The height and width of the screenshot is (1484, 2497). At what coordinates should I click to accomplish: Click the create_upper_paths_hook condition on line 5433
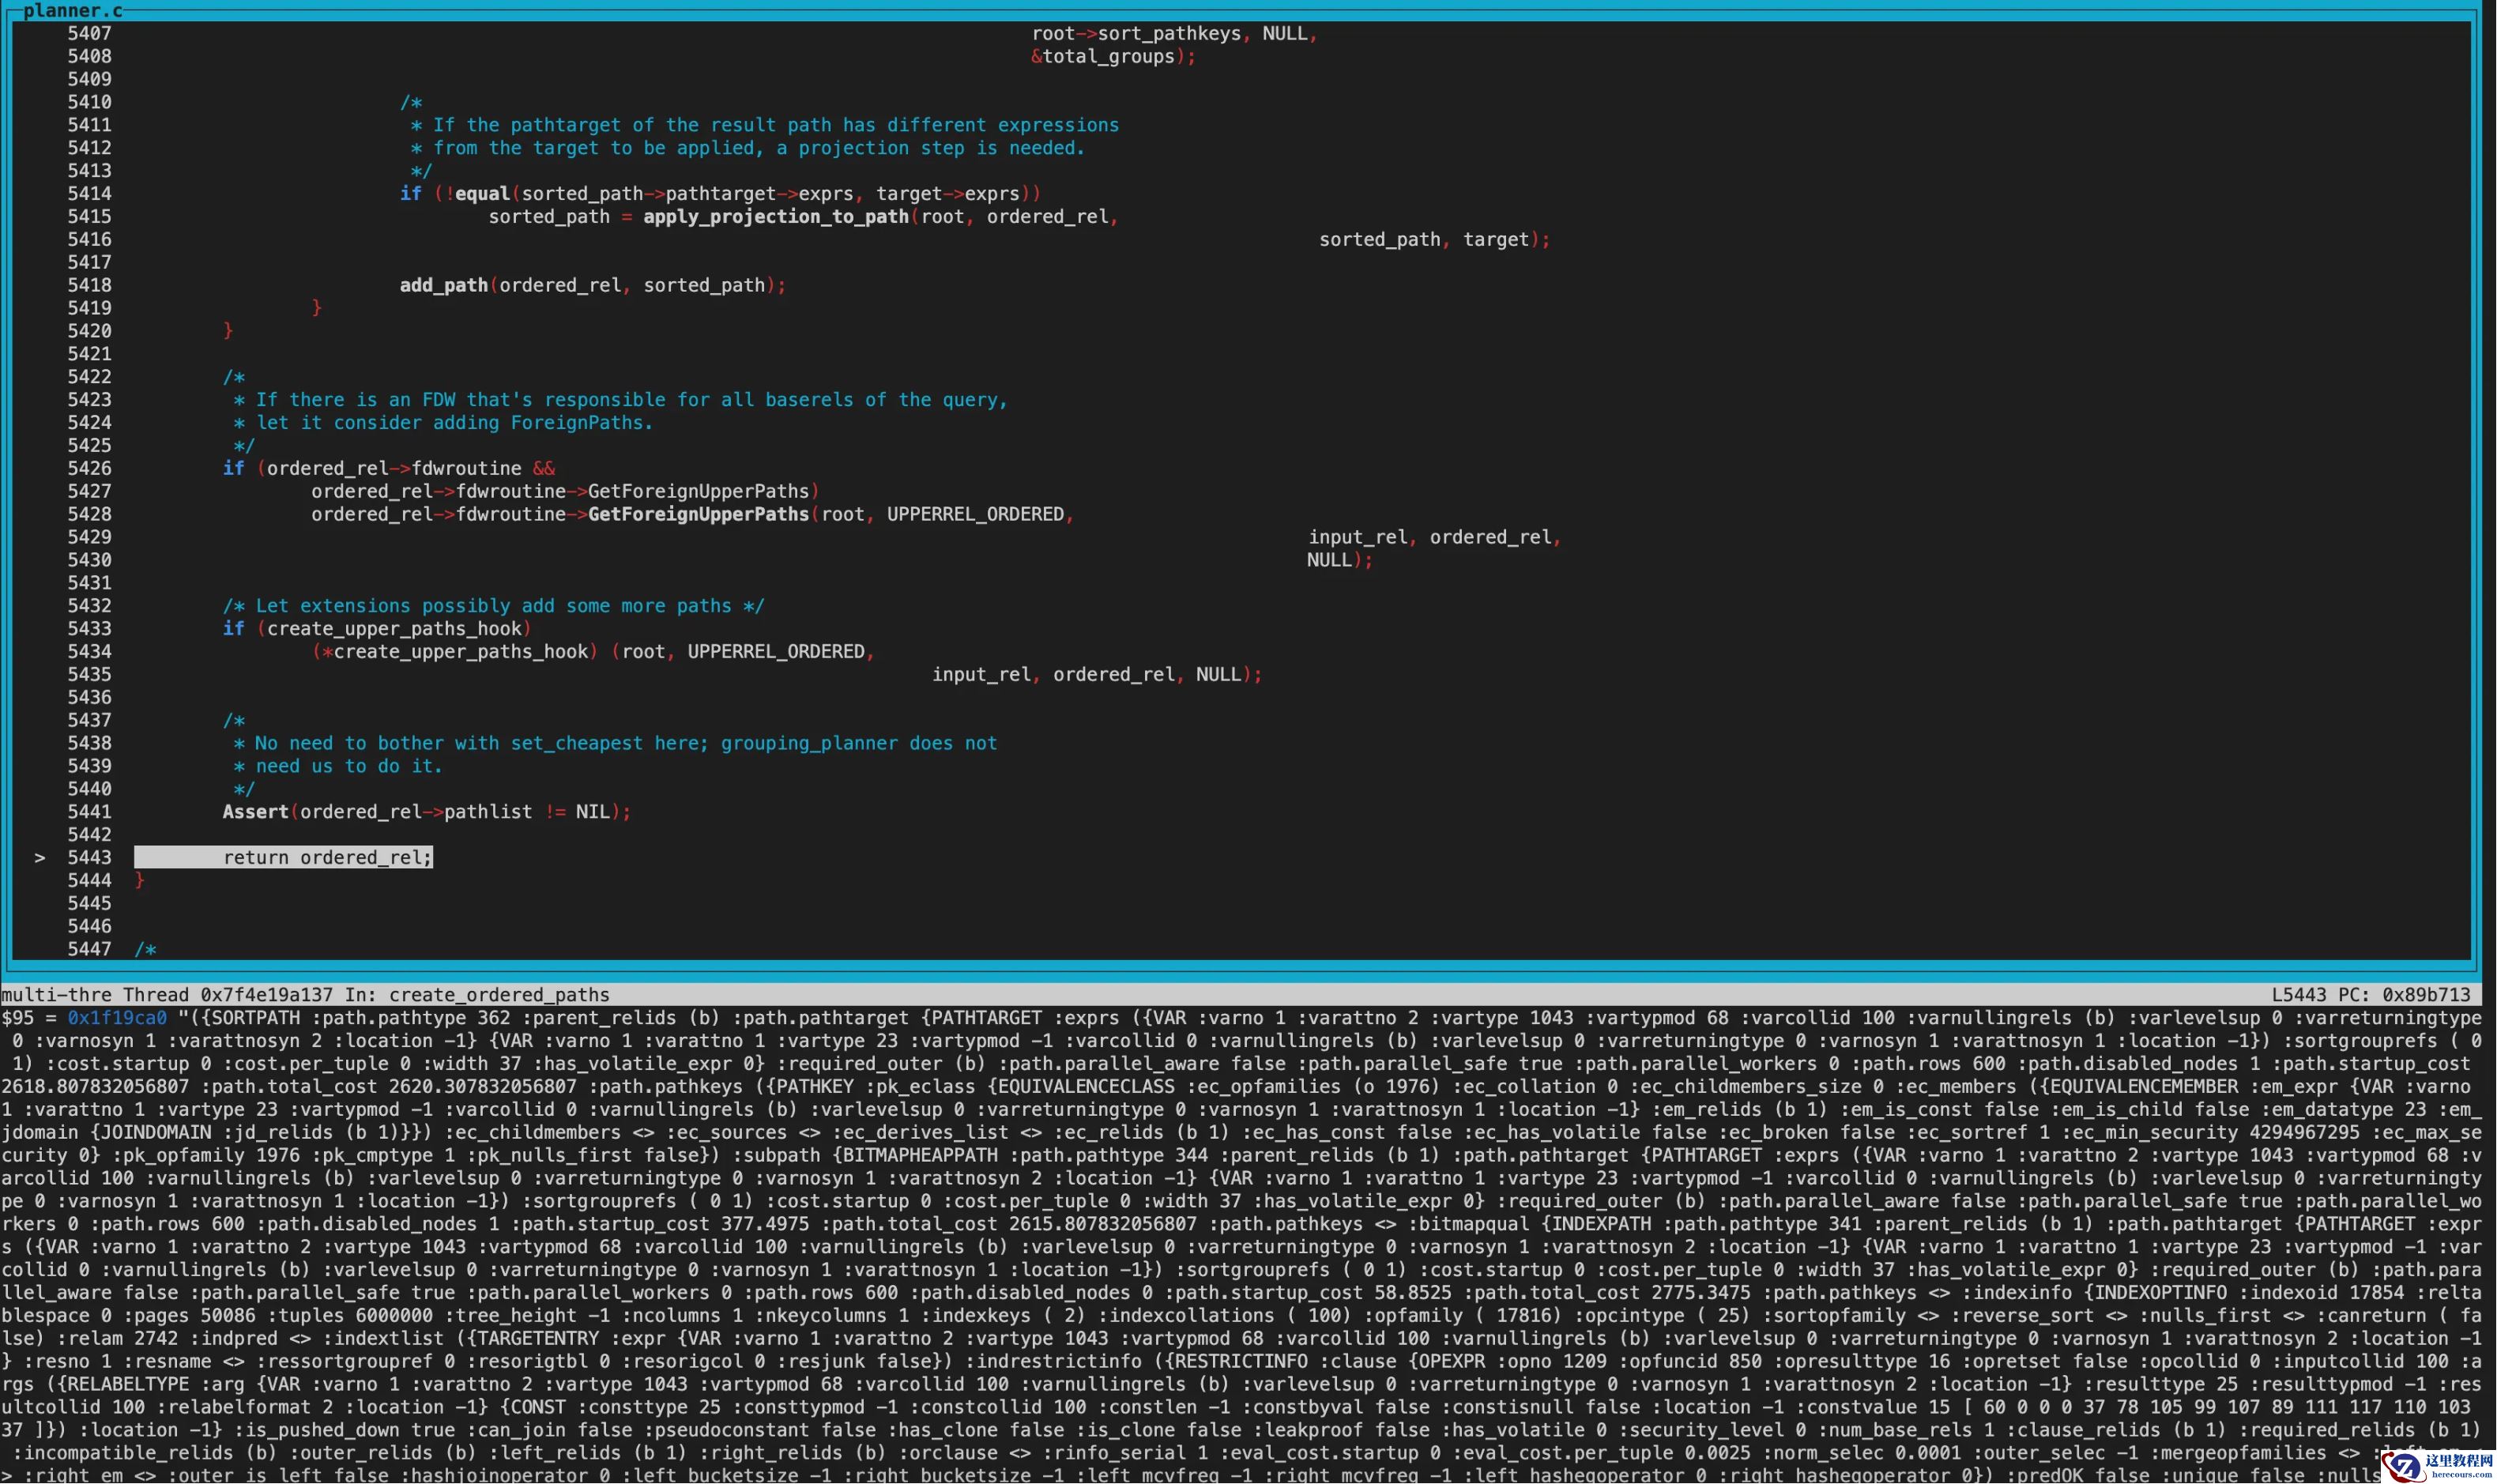[394, 628]
